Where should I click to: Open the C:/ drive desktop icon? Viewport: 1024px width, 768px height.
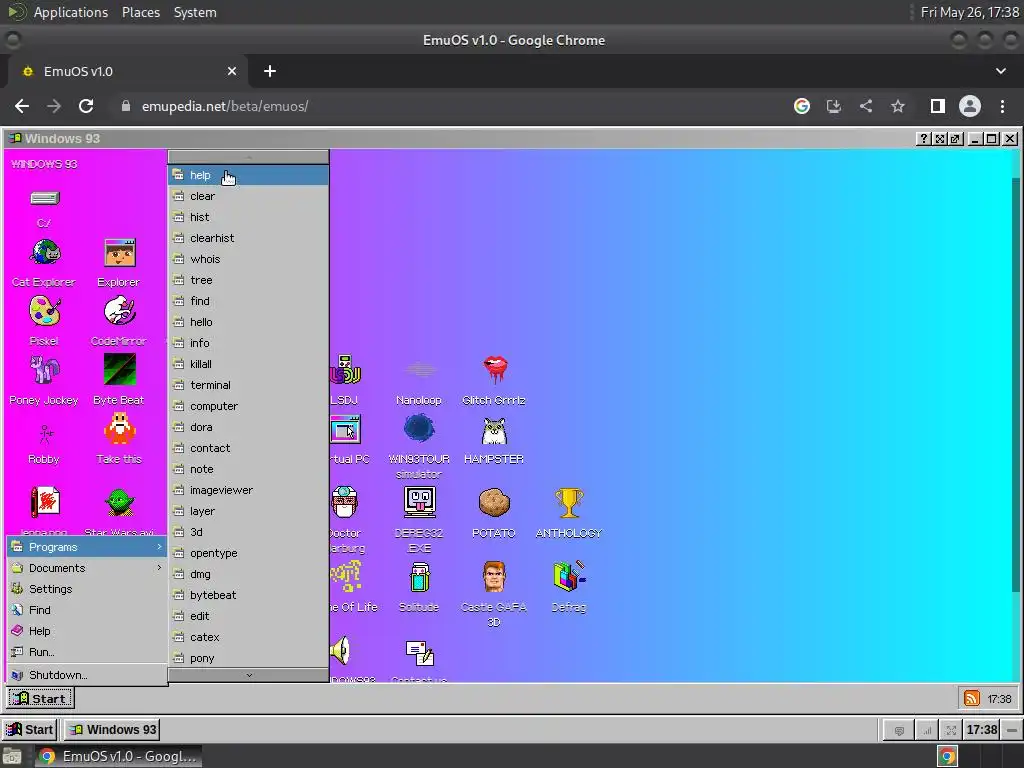tap(44, 199)
